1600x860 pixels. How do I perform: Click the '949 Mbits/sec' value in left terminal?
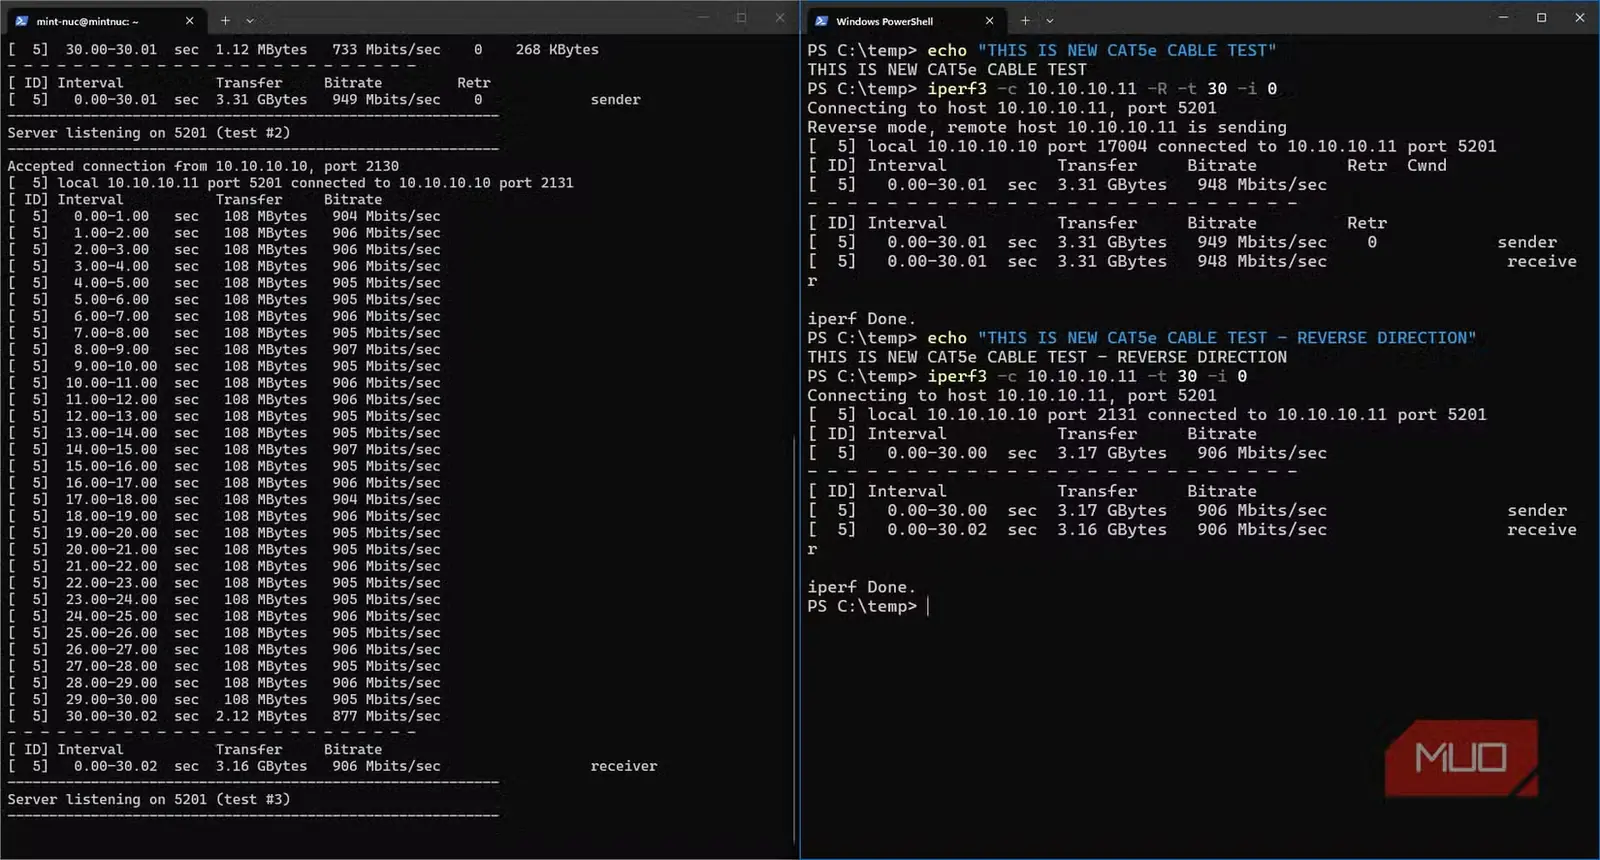click(386, 99)
